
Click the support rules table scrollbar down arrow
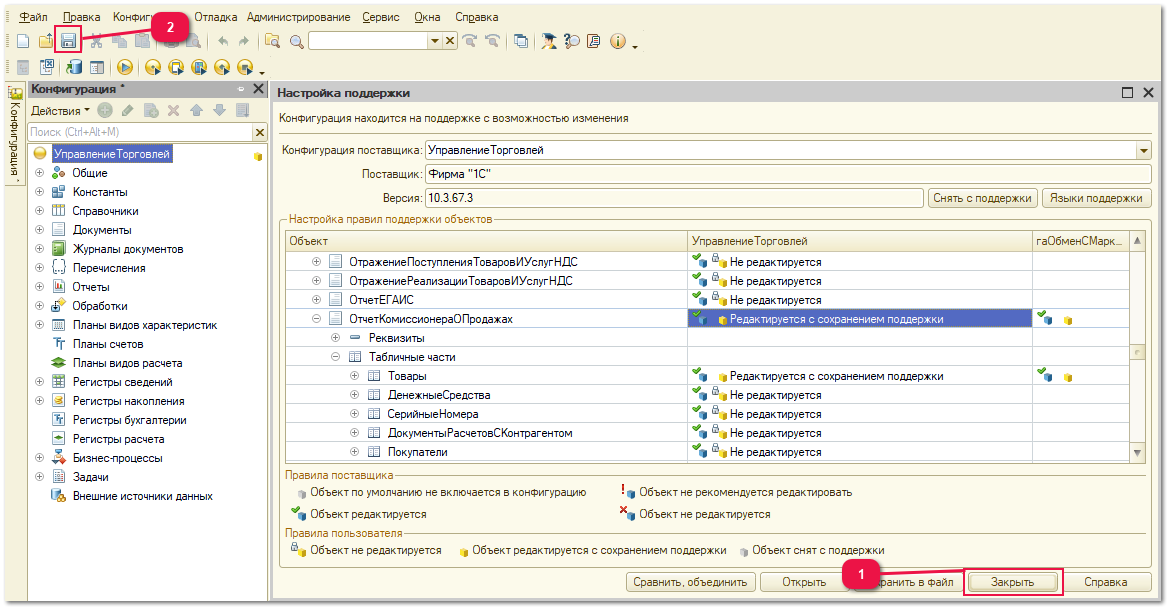pos(1137,452)
